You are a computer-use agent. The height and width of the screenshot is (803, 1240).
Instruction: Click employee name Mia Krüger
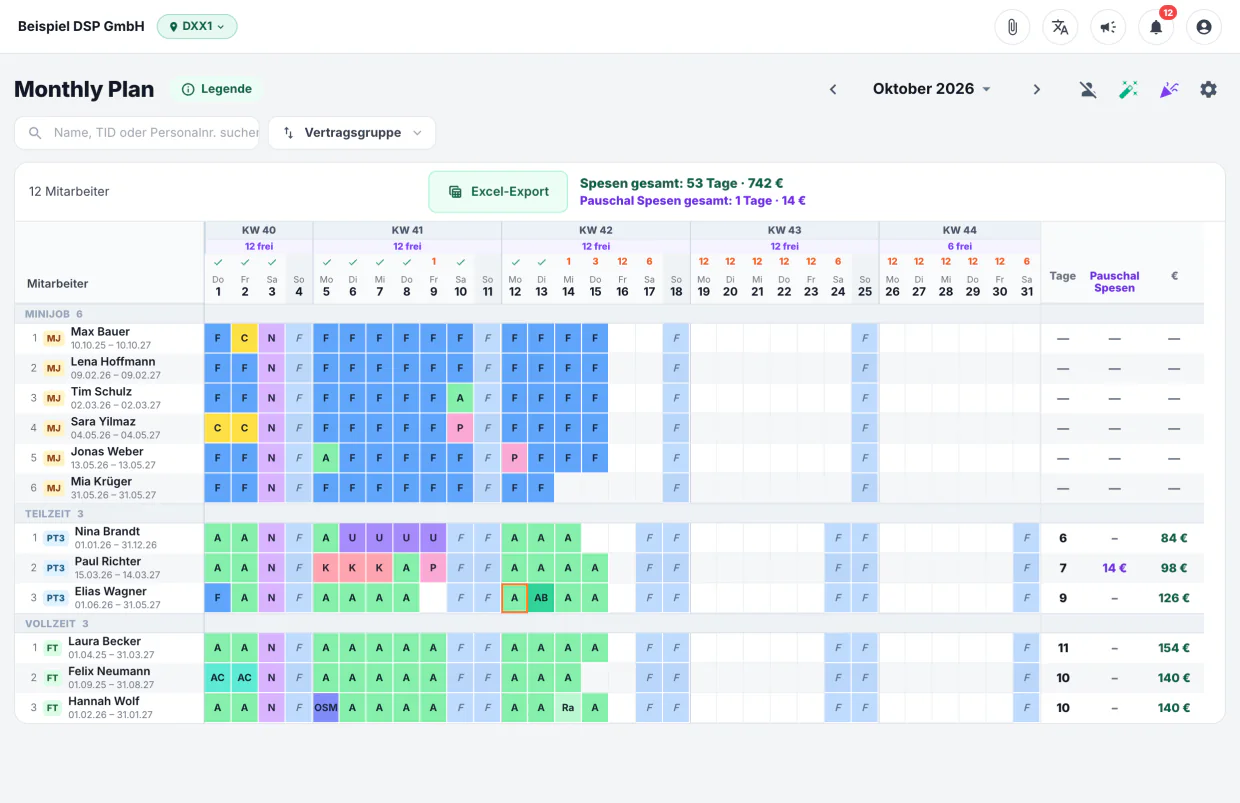(x=101, y=482)
